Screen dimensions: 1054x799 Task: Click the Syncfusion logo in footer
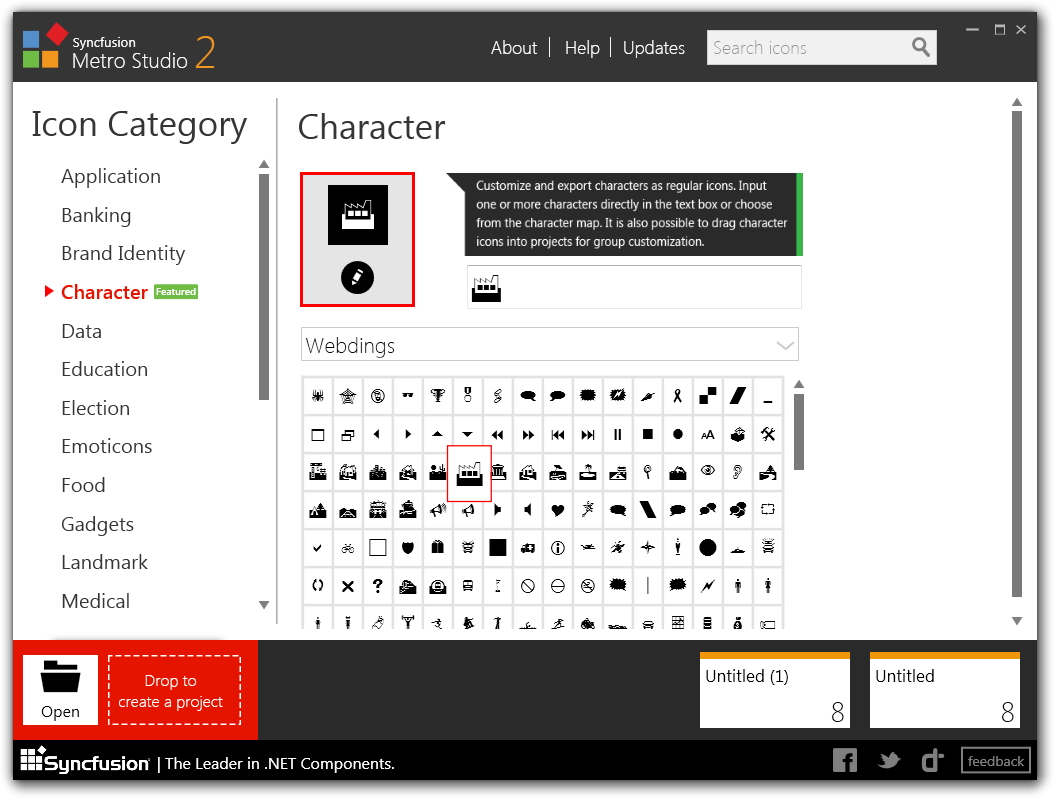point(85,761)
